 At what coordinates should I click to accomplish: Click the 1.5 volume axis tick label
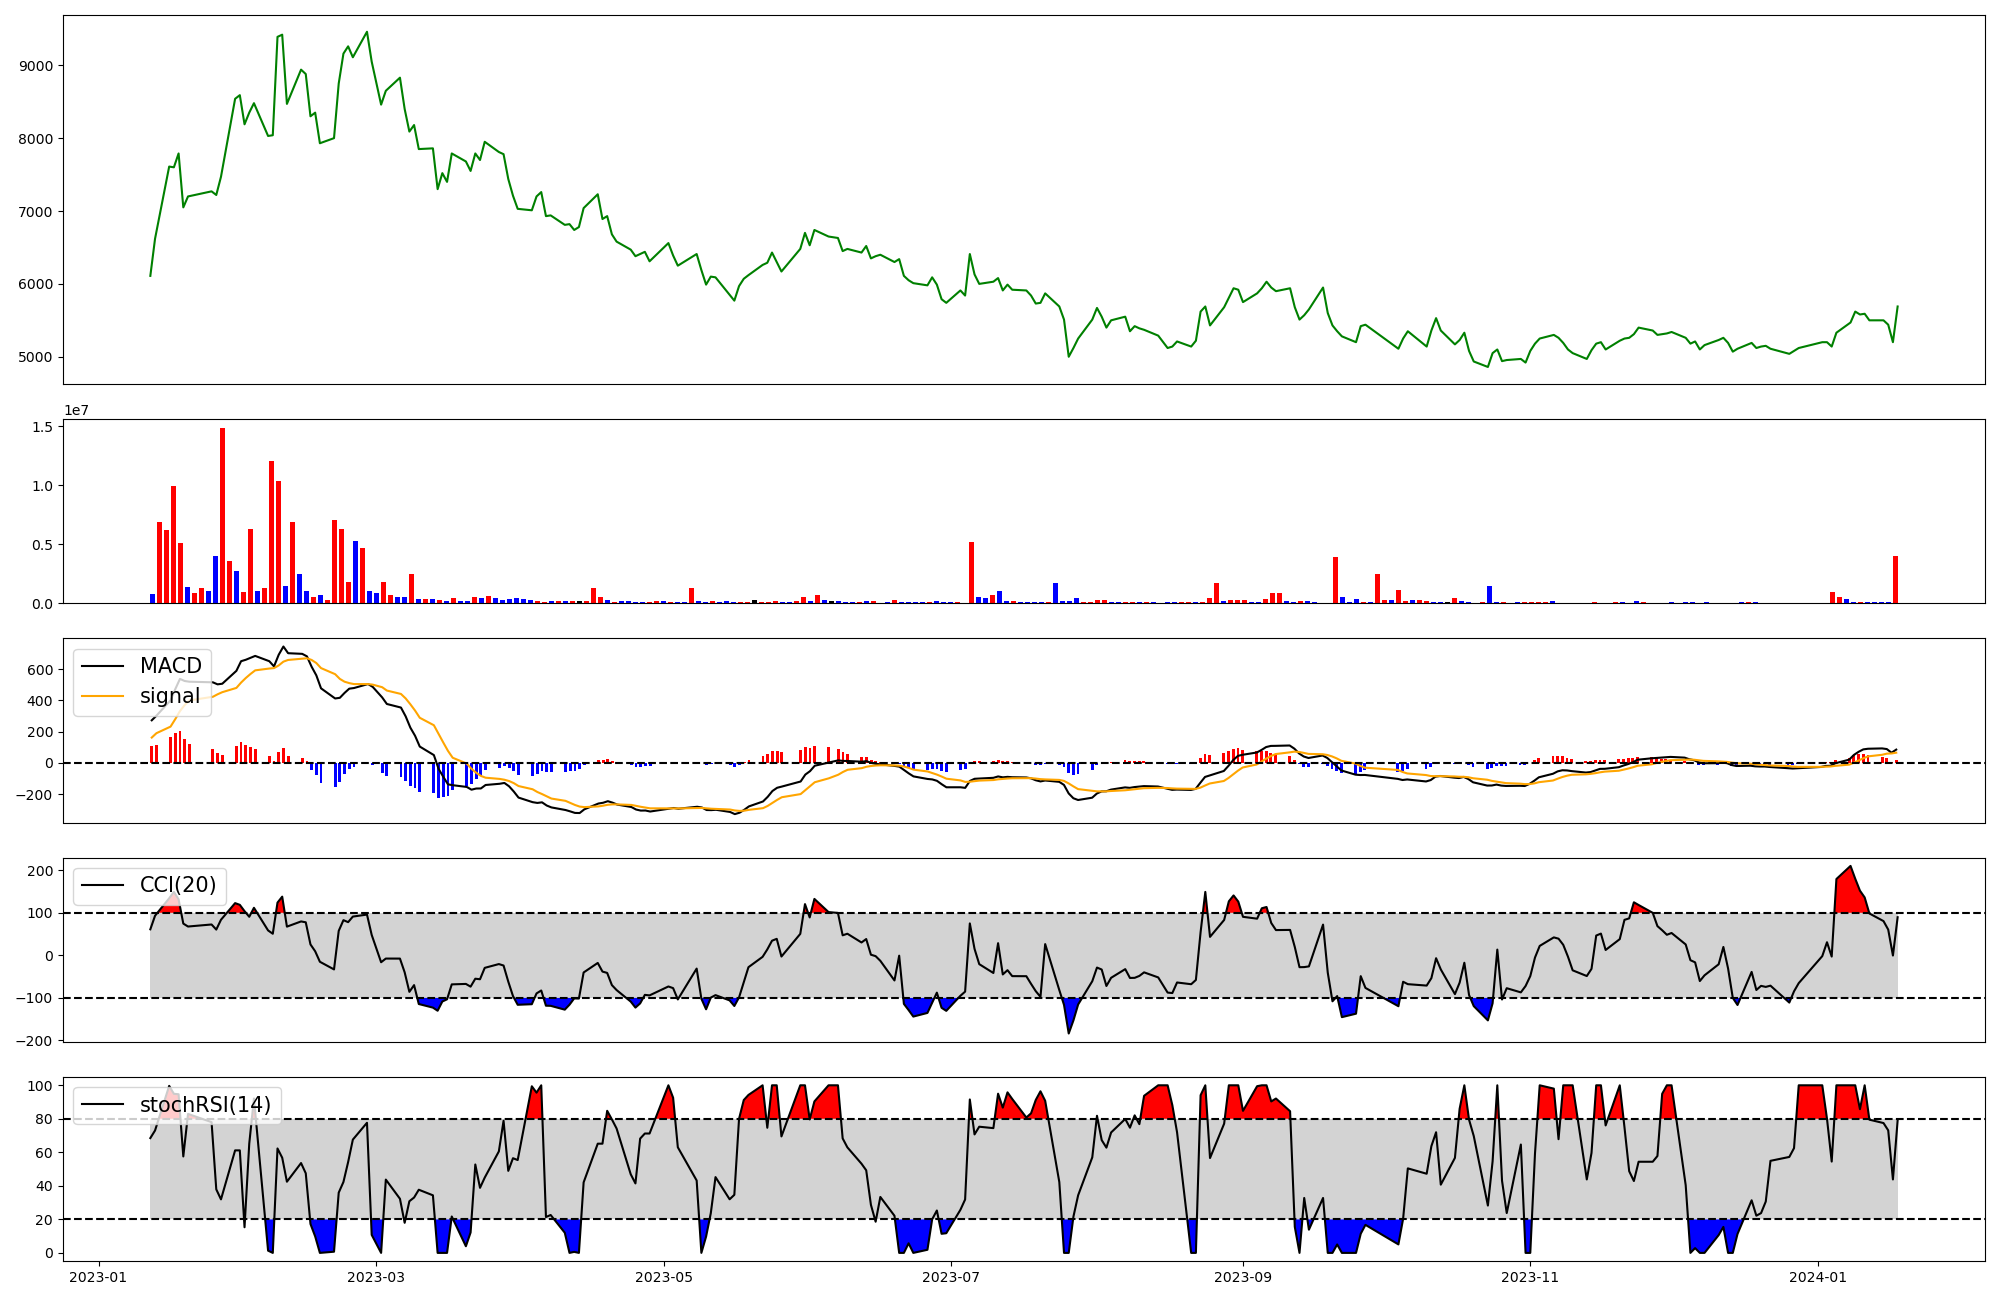(x=42, y=427)
